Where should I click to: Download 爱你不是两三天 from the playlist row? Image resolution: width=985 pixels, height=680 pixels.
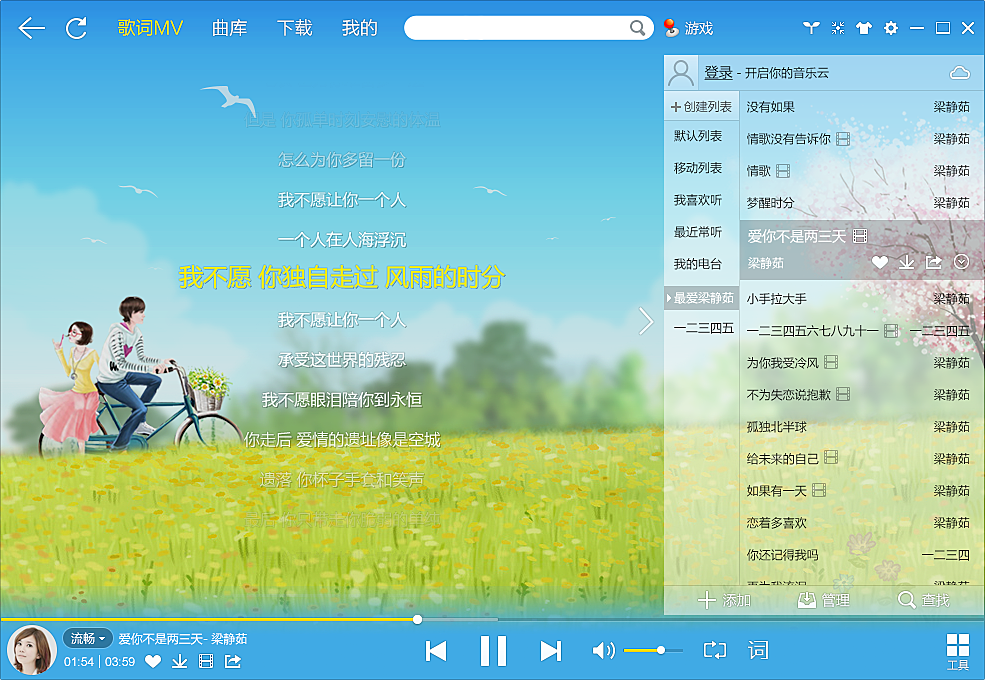[906, 262]
